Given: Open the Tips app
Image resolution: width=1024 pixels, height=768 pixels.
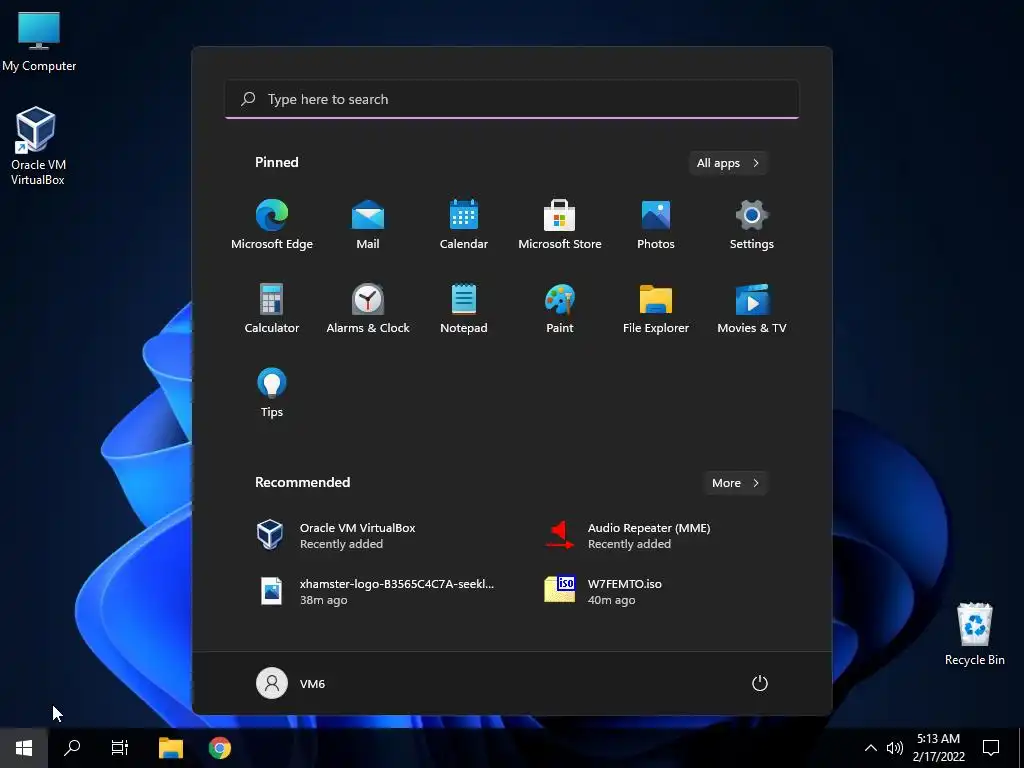Looking at the screenshot, I should [272, 392].
